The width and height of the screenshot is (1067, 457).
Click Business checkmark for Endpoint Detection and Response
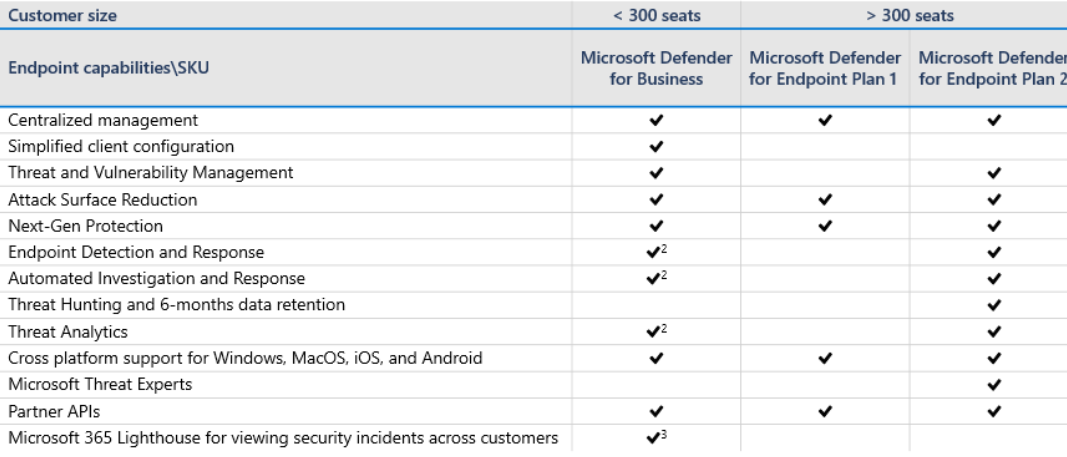tap(653, 252)
